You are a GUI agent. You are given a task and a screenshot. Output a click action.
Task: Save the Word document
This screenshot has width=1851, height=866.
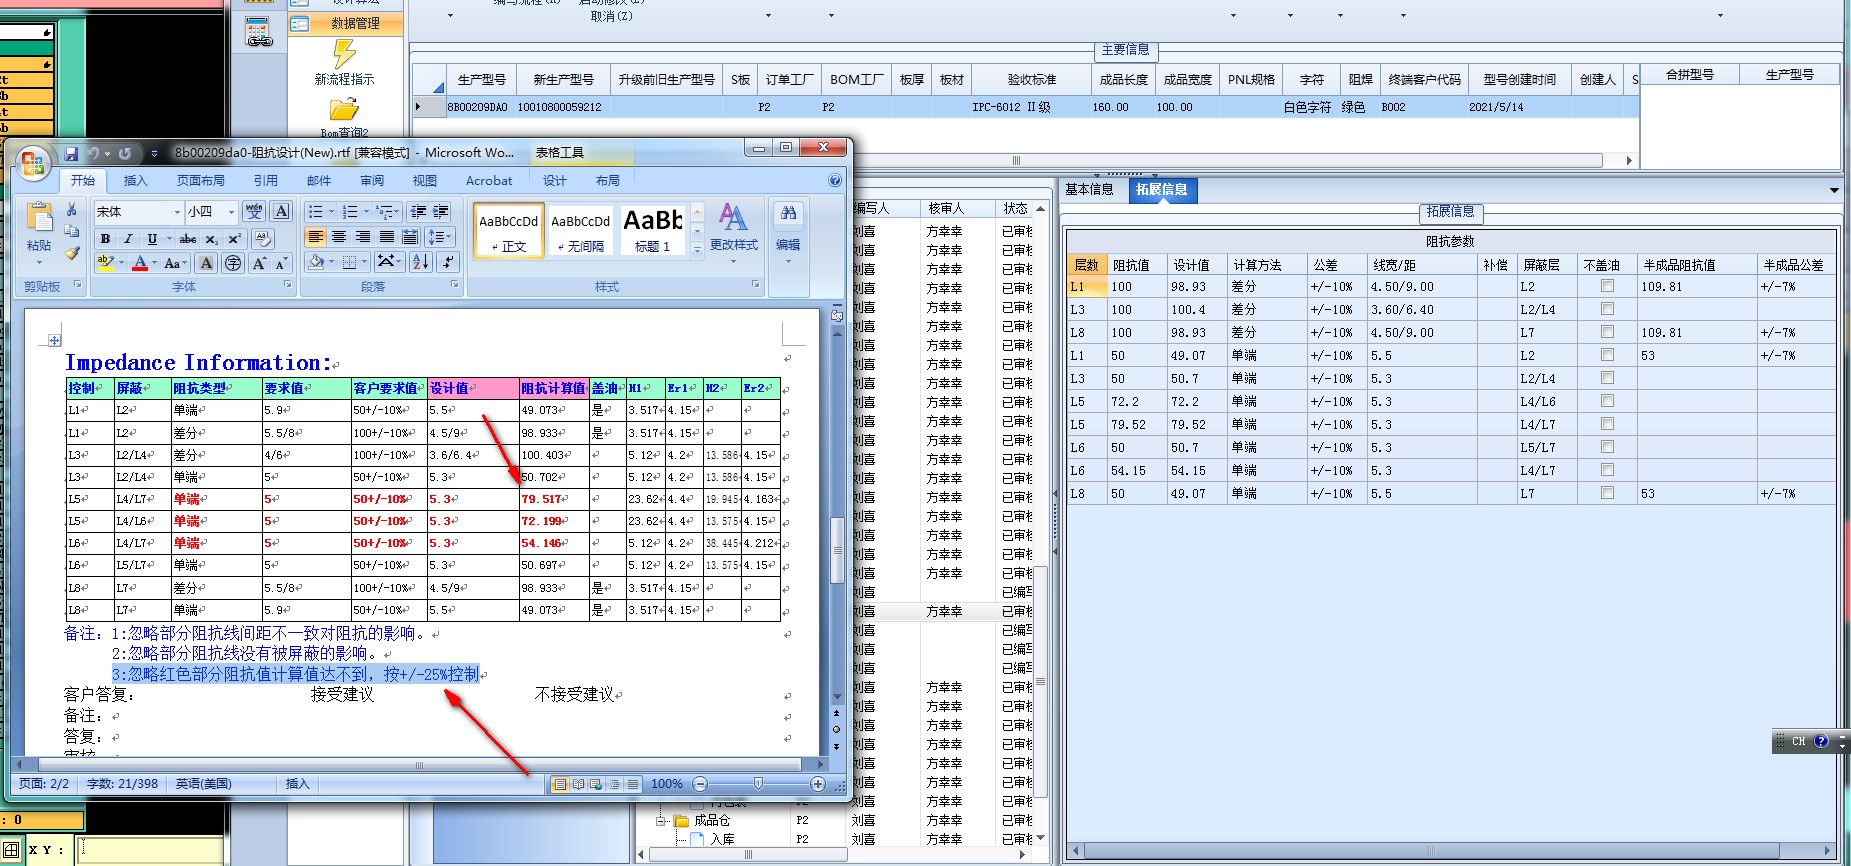[71, 153]
